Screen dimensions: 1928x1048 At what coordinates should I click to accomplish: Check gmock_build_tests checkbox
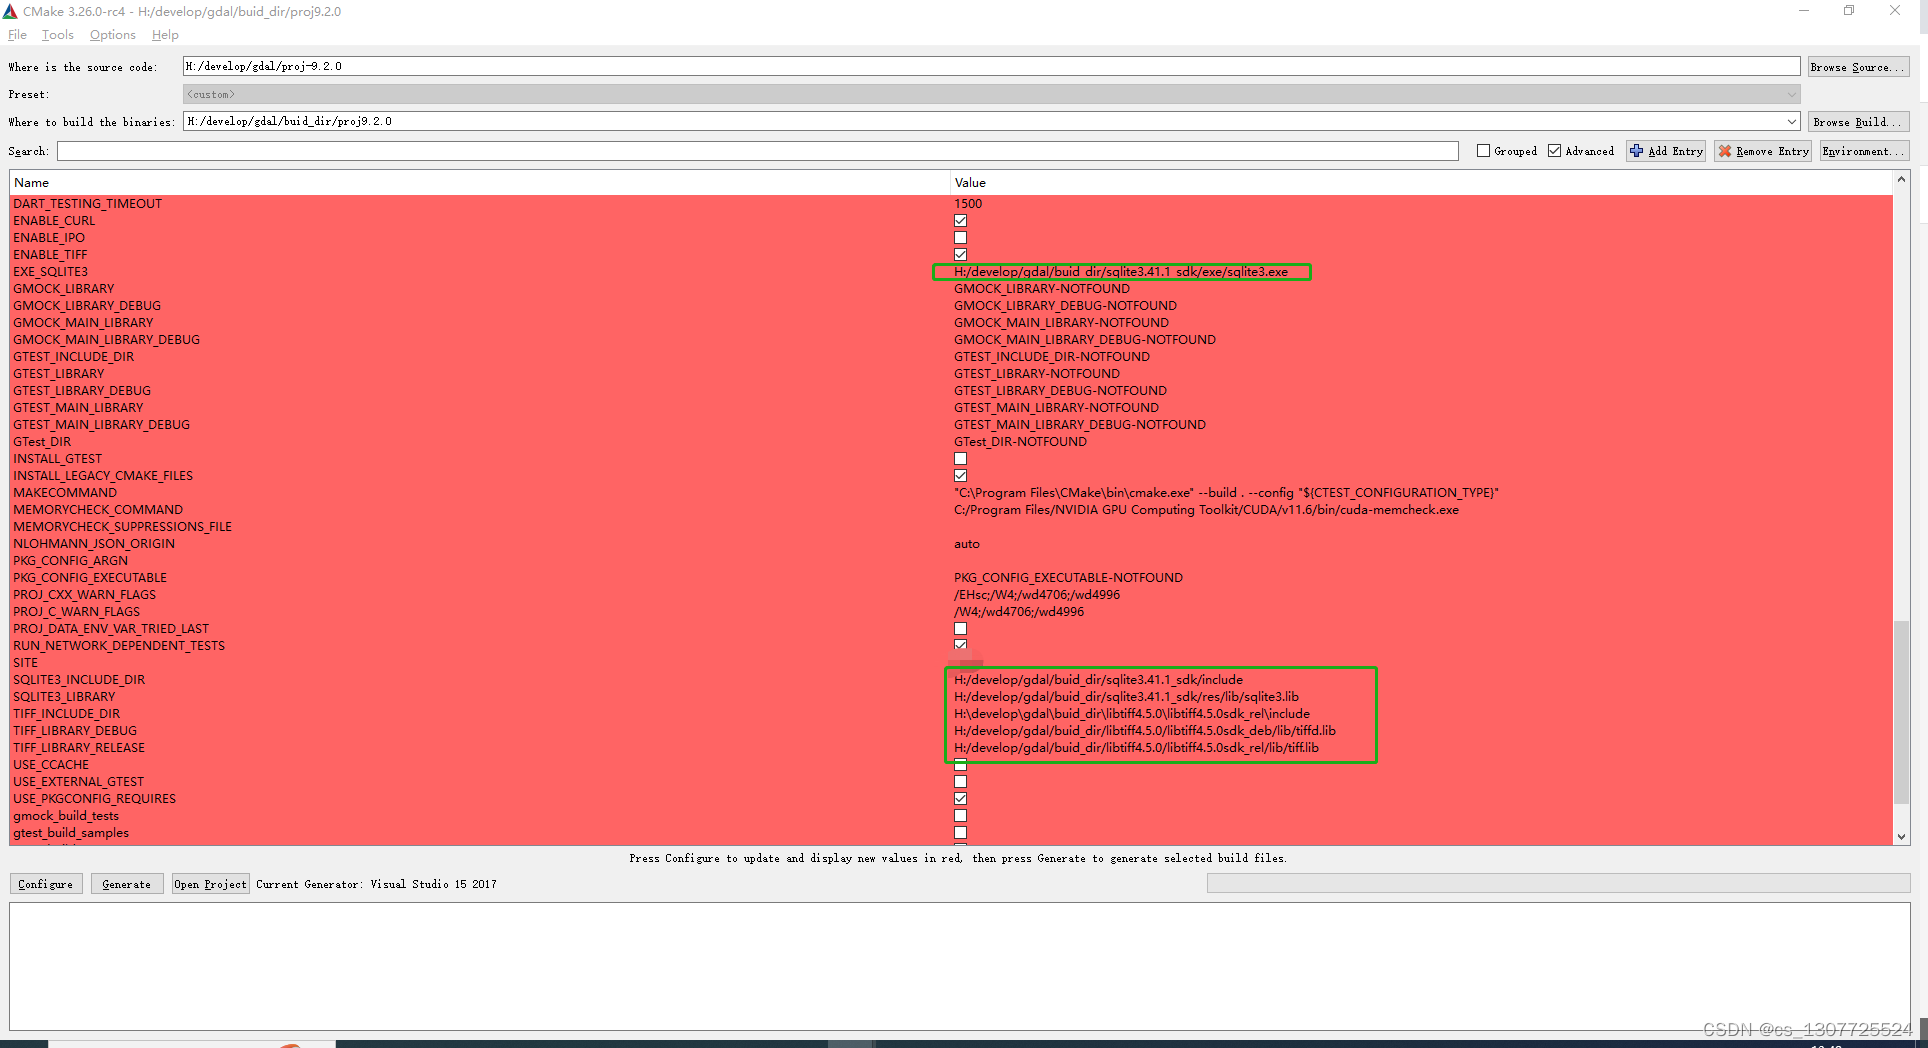click(x=960, y=816)
